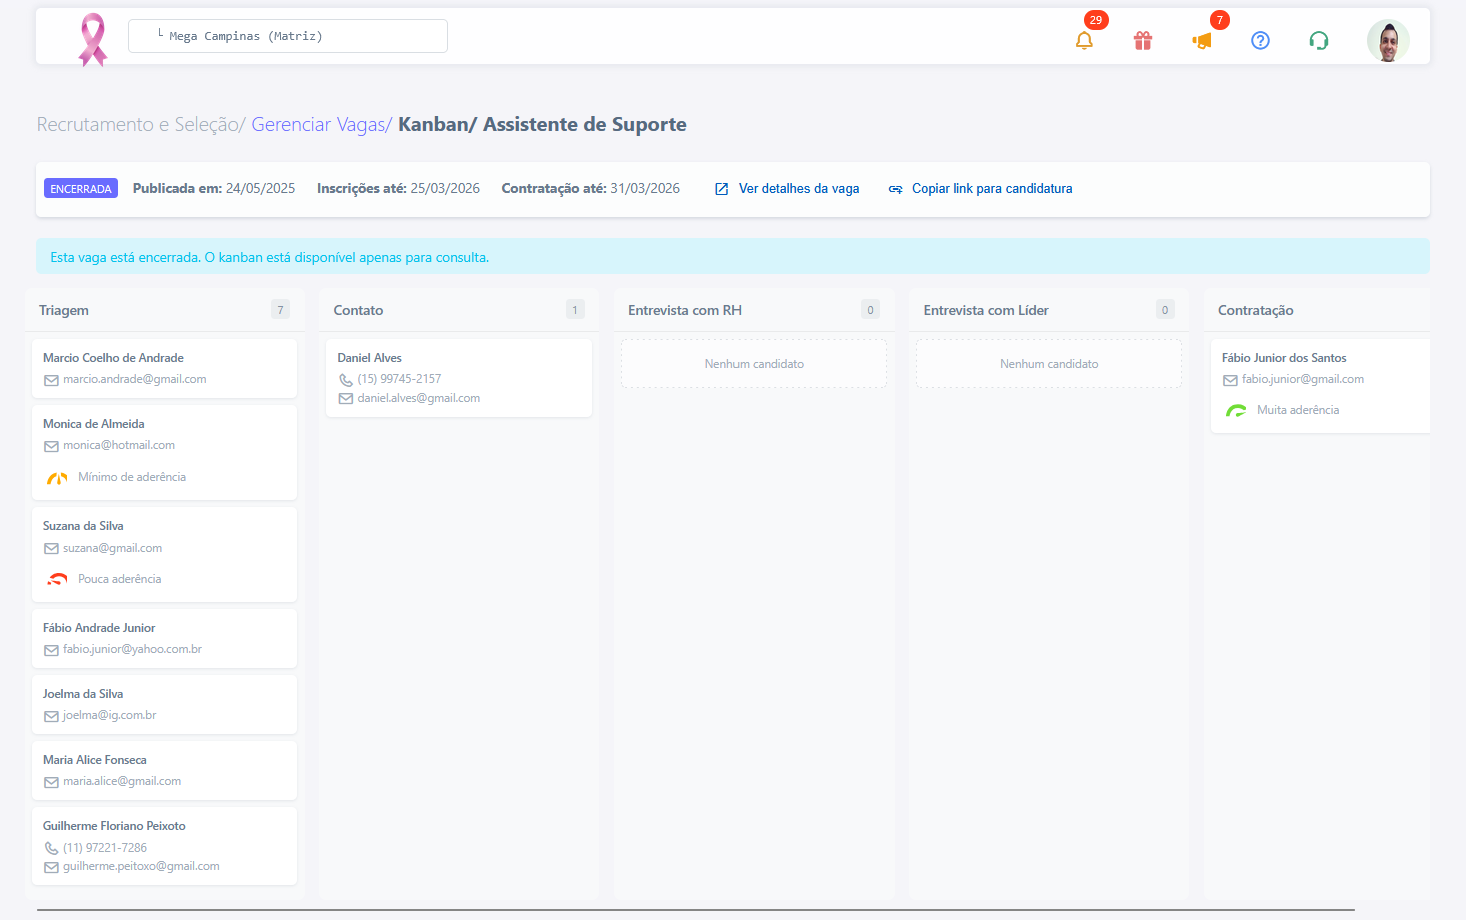Click the chain link icon beside Copiar link
1466x920 pixels.
click(x=895, y=189)
